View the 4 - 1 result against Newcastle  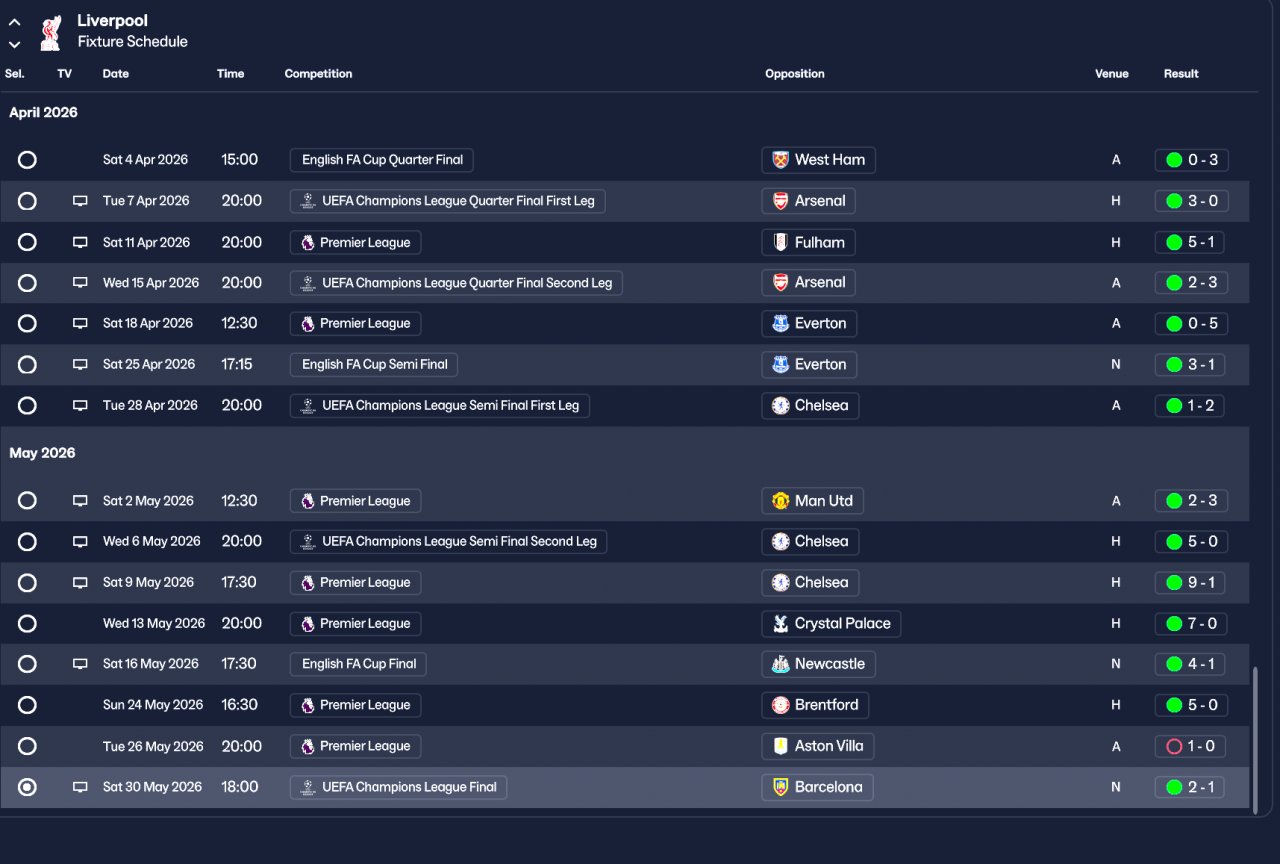[x=1190, y=664]
